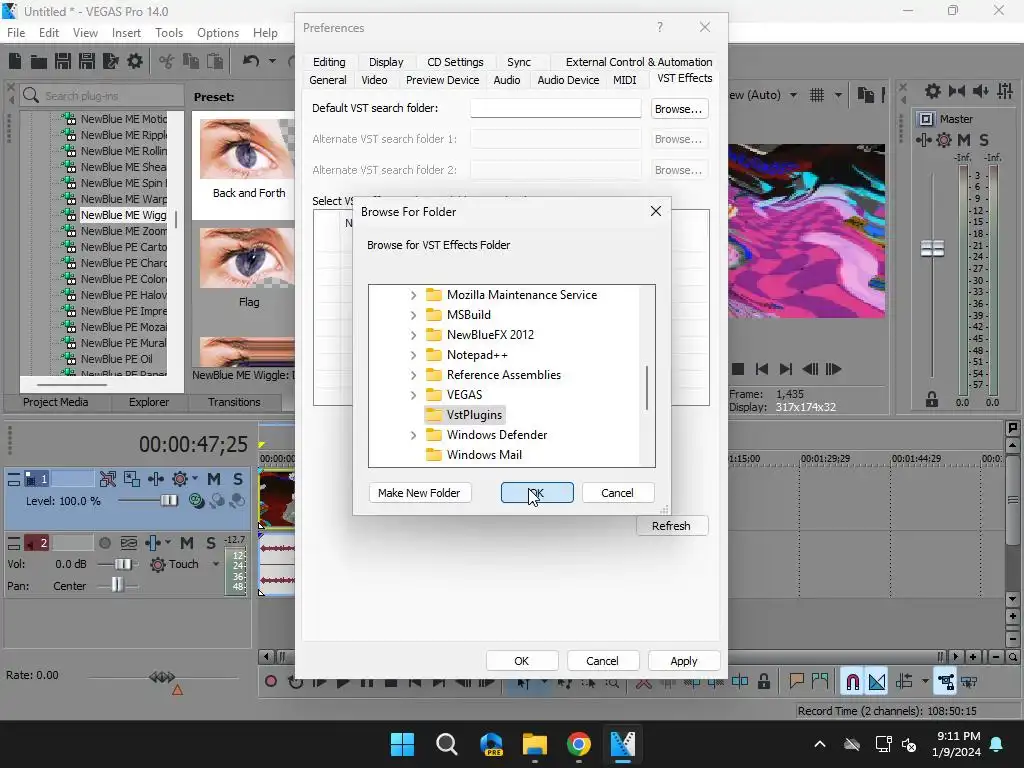Toggle Arm for Record on track 2
This screenshot has width=1024, height=768.
coord(104,543)
